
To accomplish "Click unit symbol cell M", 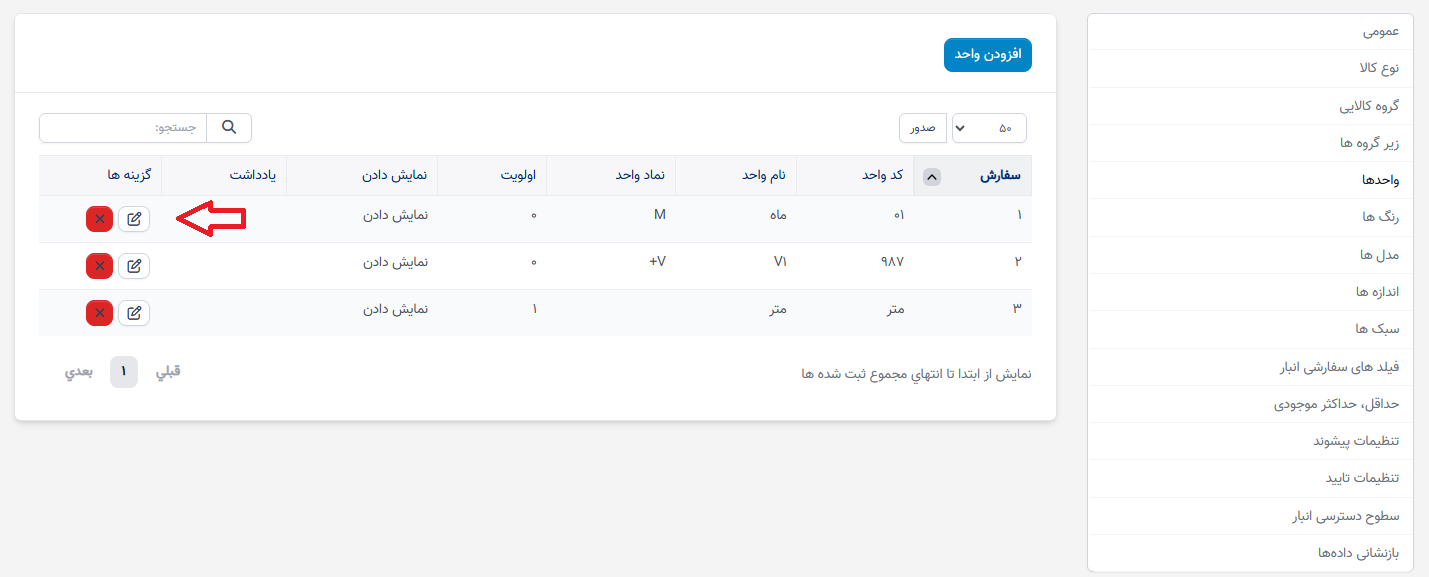I will 660,214.
